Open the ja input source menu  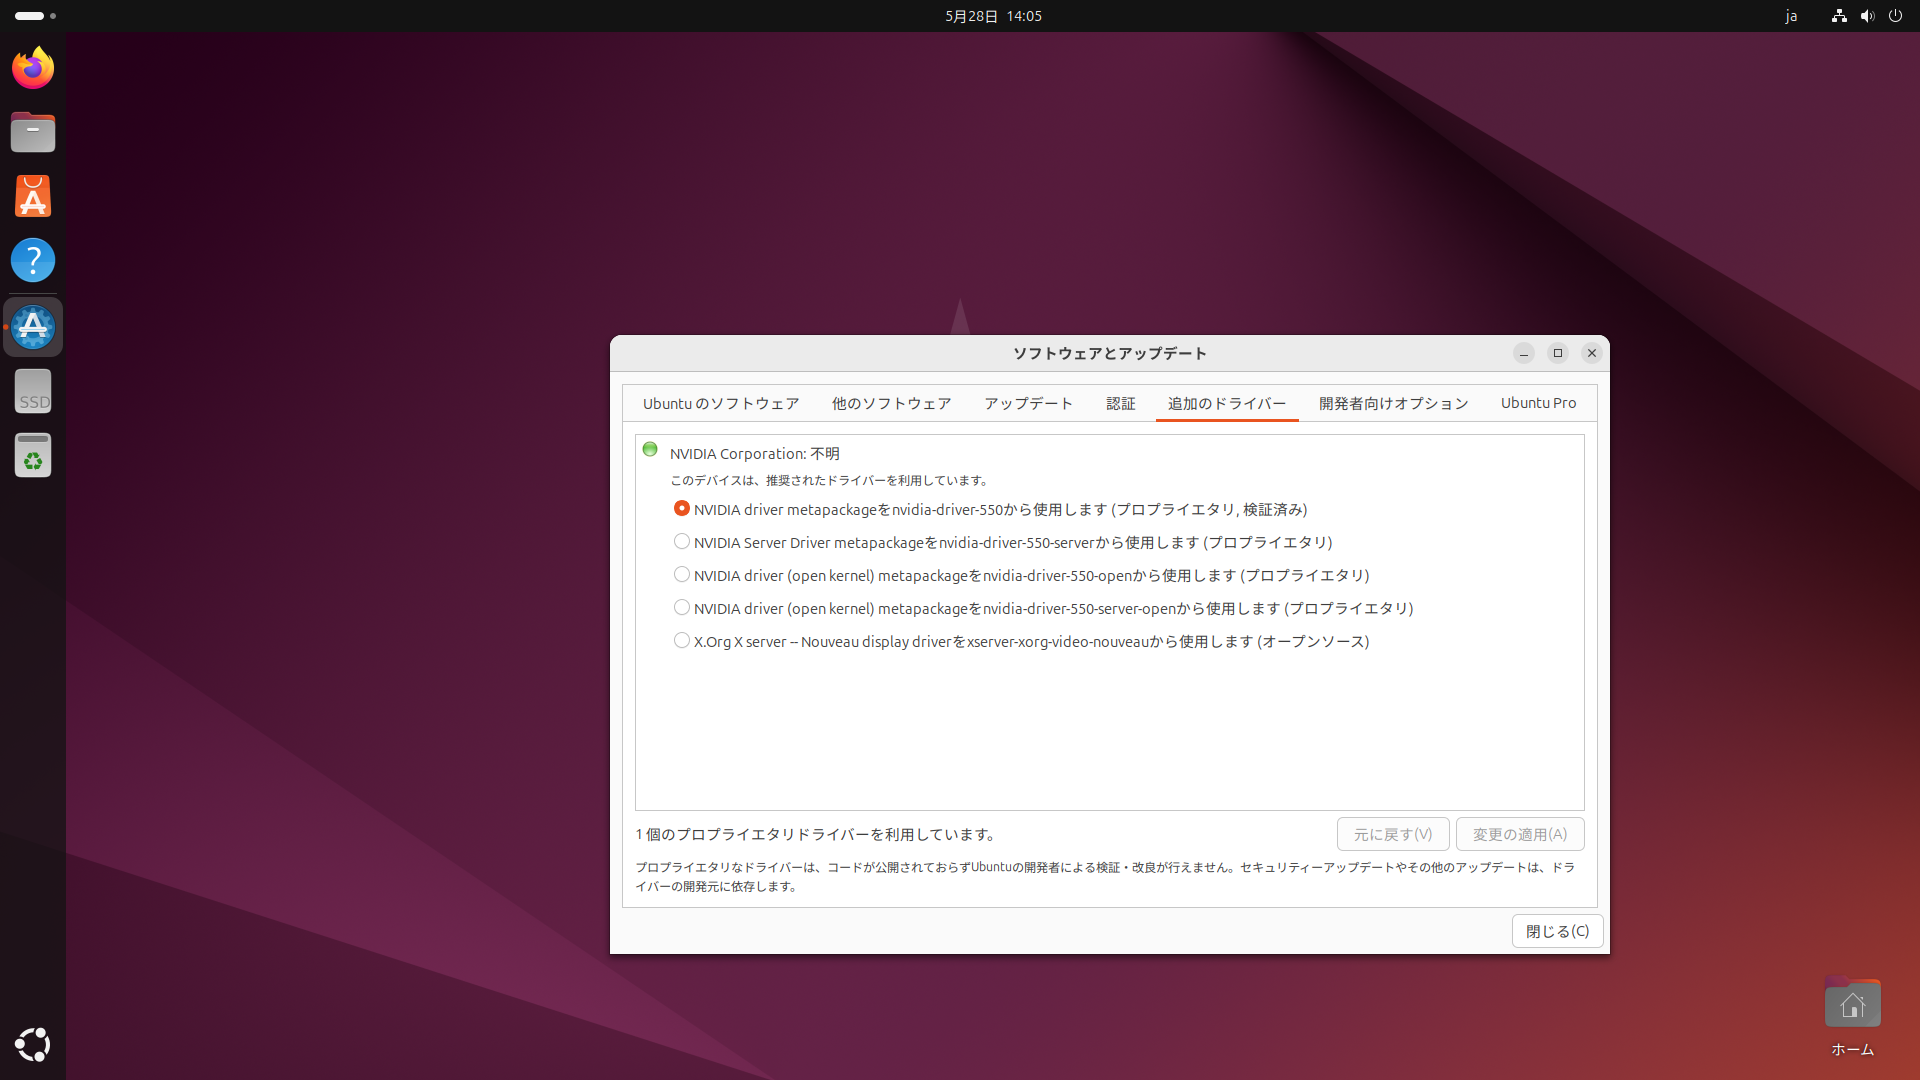1791,16
